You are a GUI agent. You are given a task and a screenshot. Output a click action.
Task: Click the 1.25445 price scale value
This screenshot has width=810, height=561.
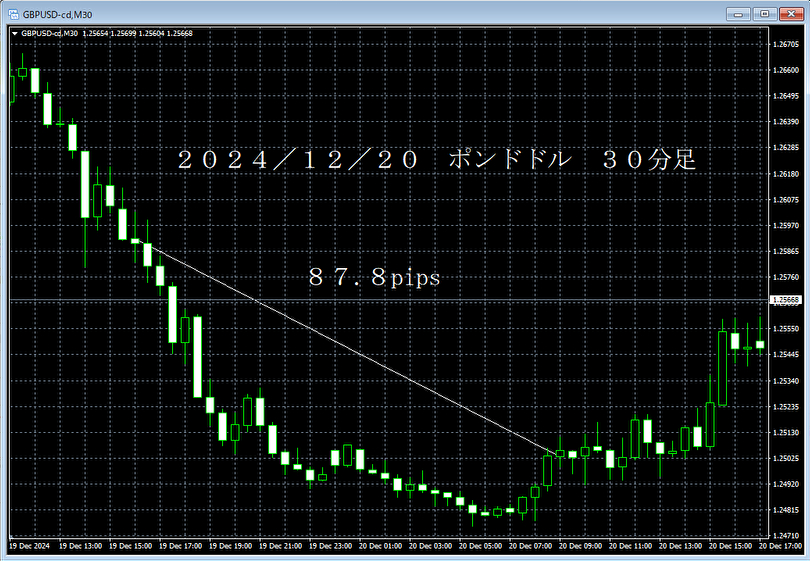[x=786, y=354]
